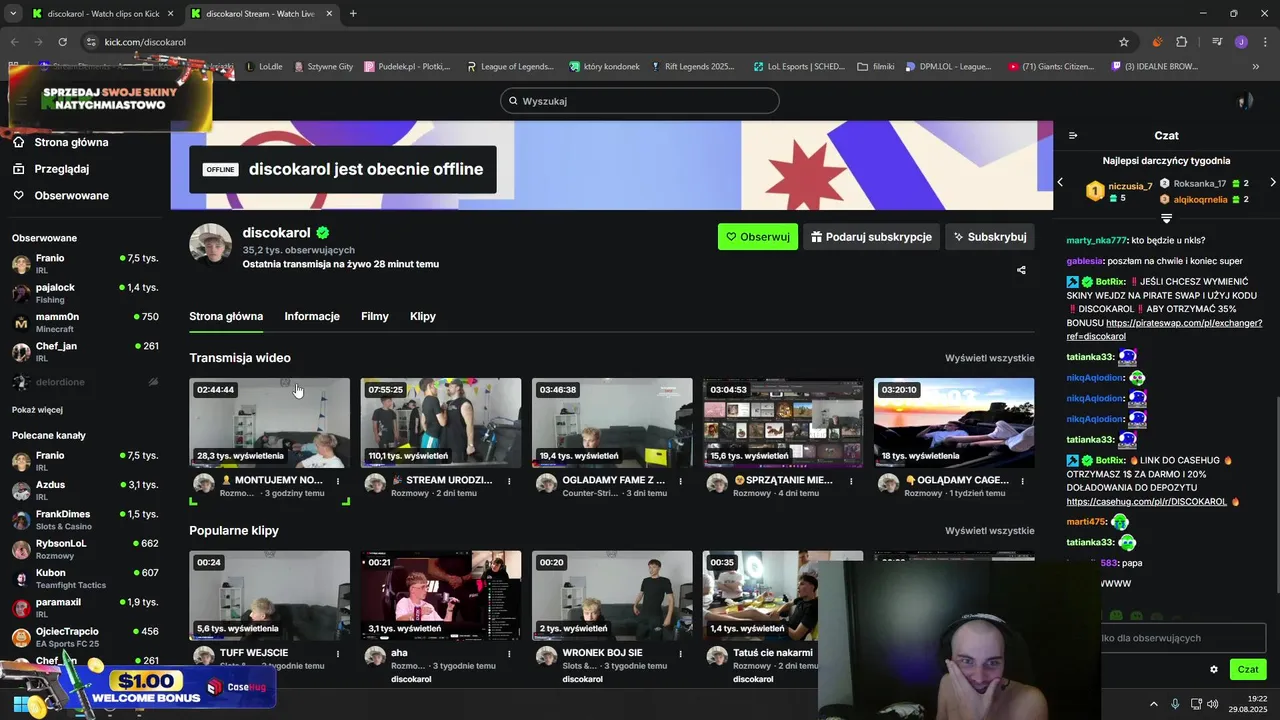Collapse the chat panel with arrow icon
Image resolution: width=1280 pixels, height=720 pixels.
pyautogui.click(x=1073, y=135)
